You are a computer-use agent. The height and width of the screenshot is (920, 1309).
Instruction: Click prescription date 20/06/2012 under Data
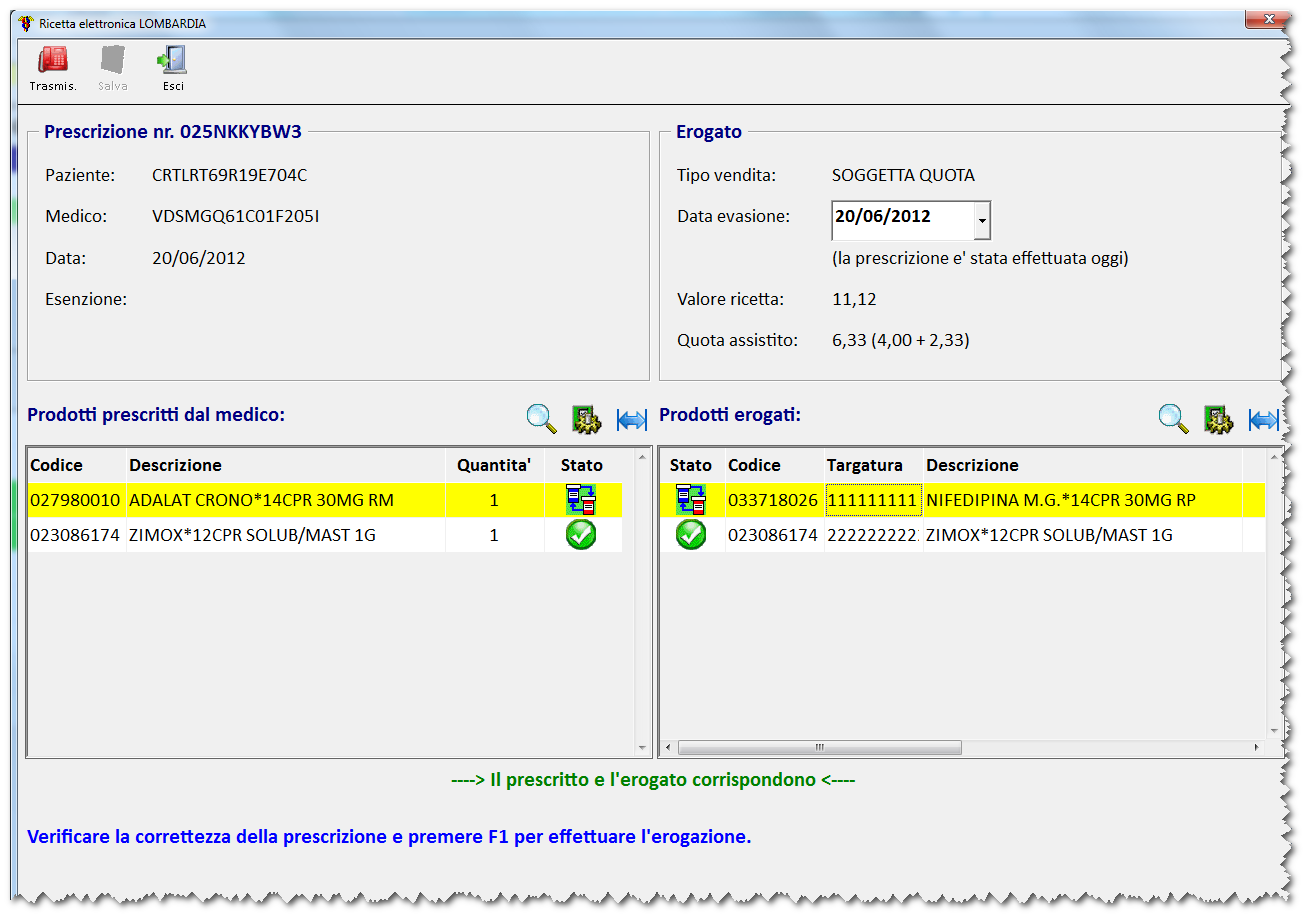point(199,258)
